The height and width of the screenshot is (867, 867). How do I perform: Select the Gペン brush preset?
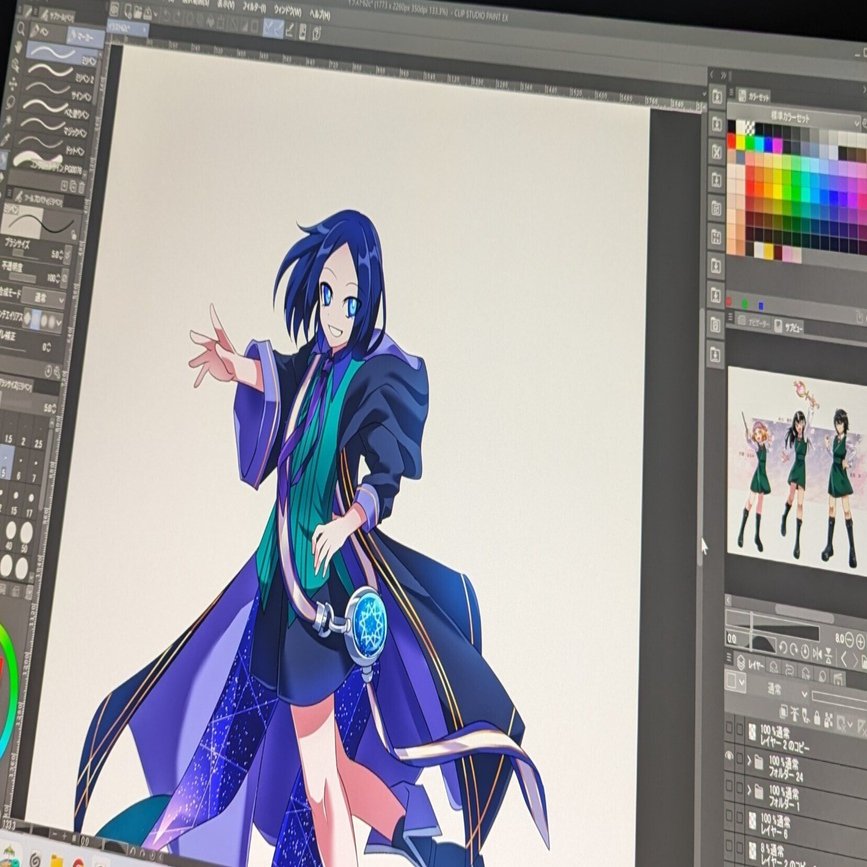tap(62, 54)
